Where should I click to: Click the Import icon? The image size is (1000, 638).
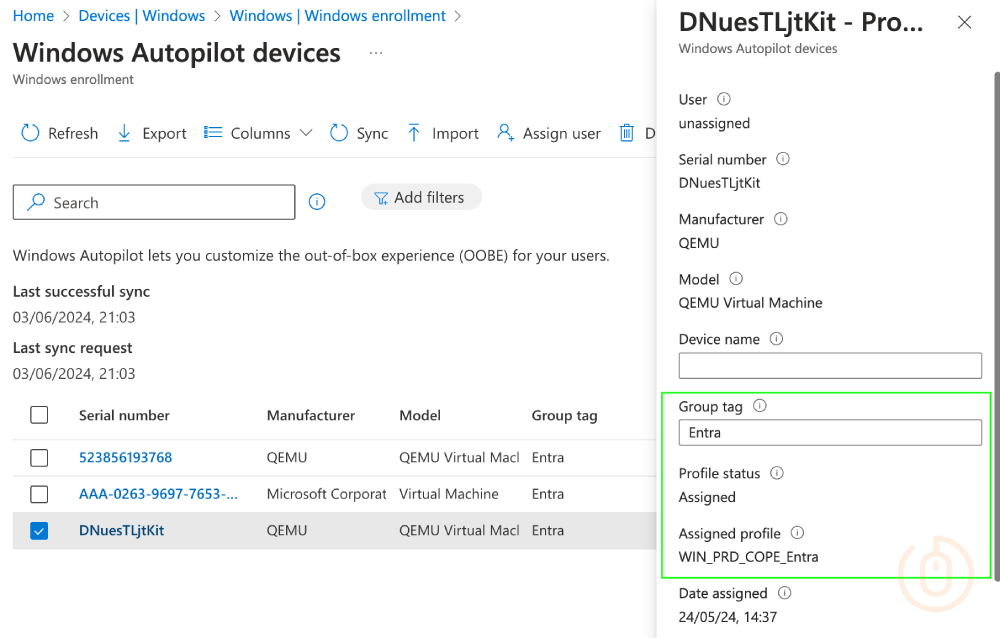(x=413, y=132)
